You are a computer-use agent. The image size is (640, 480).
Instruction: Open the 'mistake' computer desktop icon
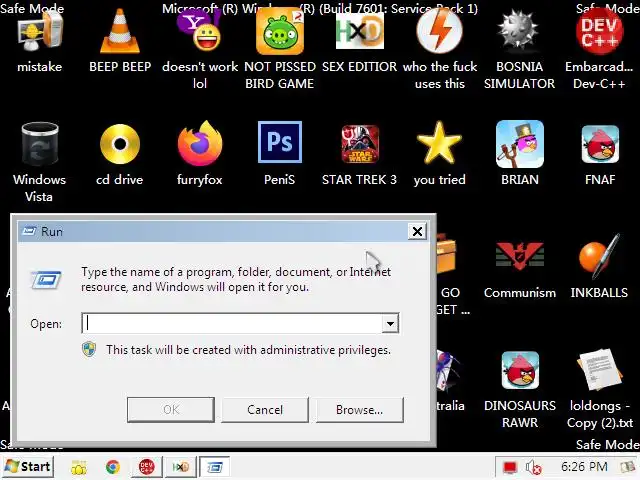[x=39, y=33]
